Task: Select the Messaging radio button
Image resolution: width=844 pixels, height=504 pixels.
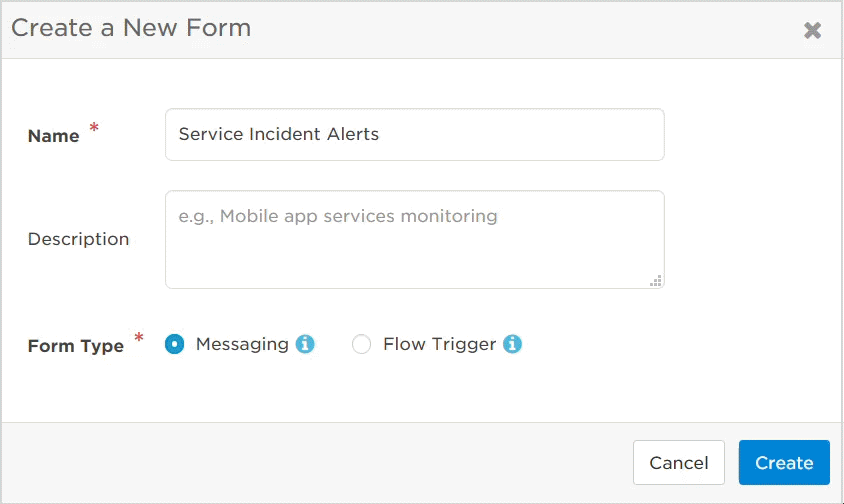Action: (174, 344)
